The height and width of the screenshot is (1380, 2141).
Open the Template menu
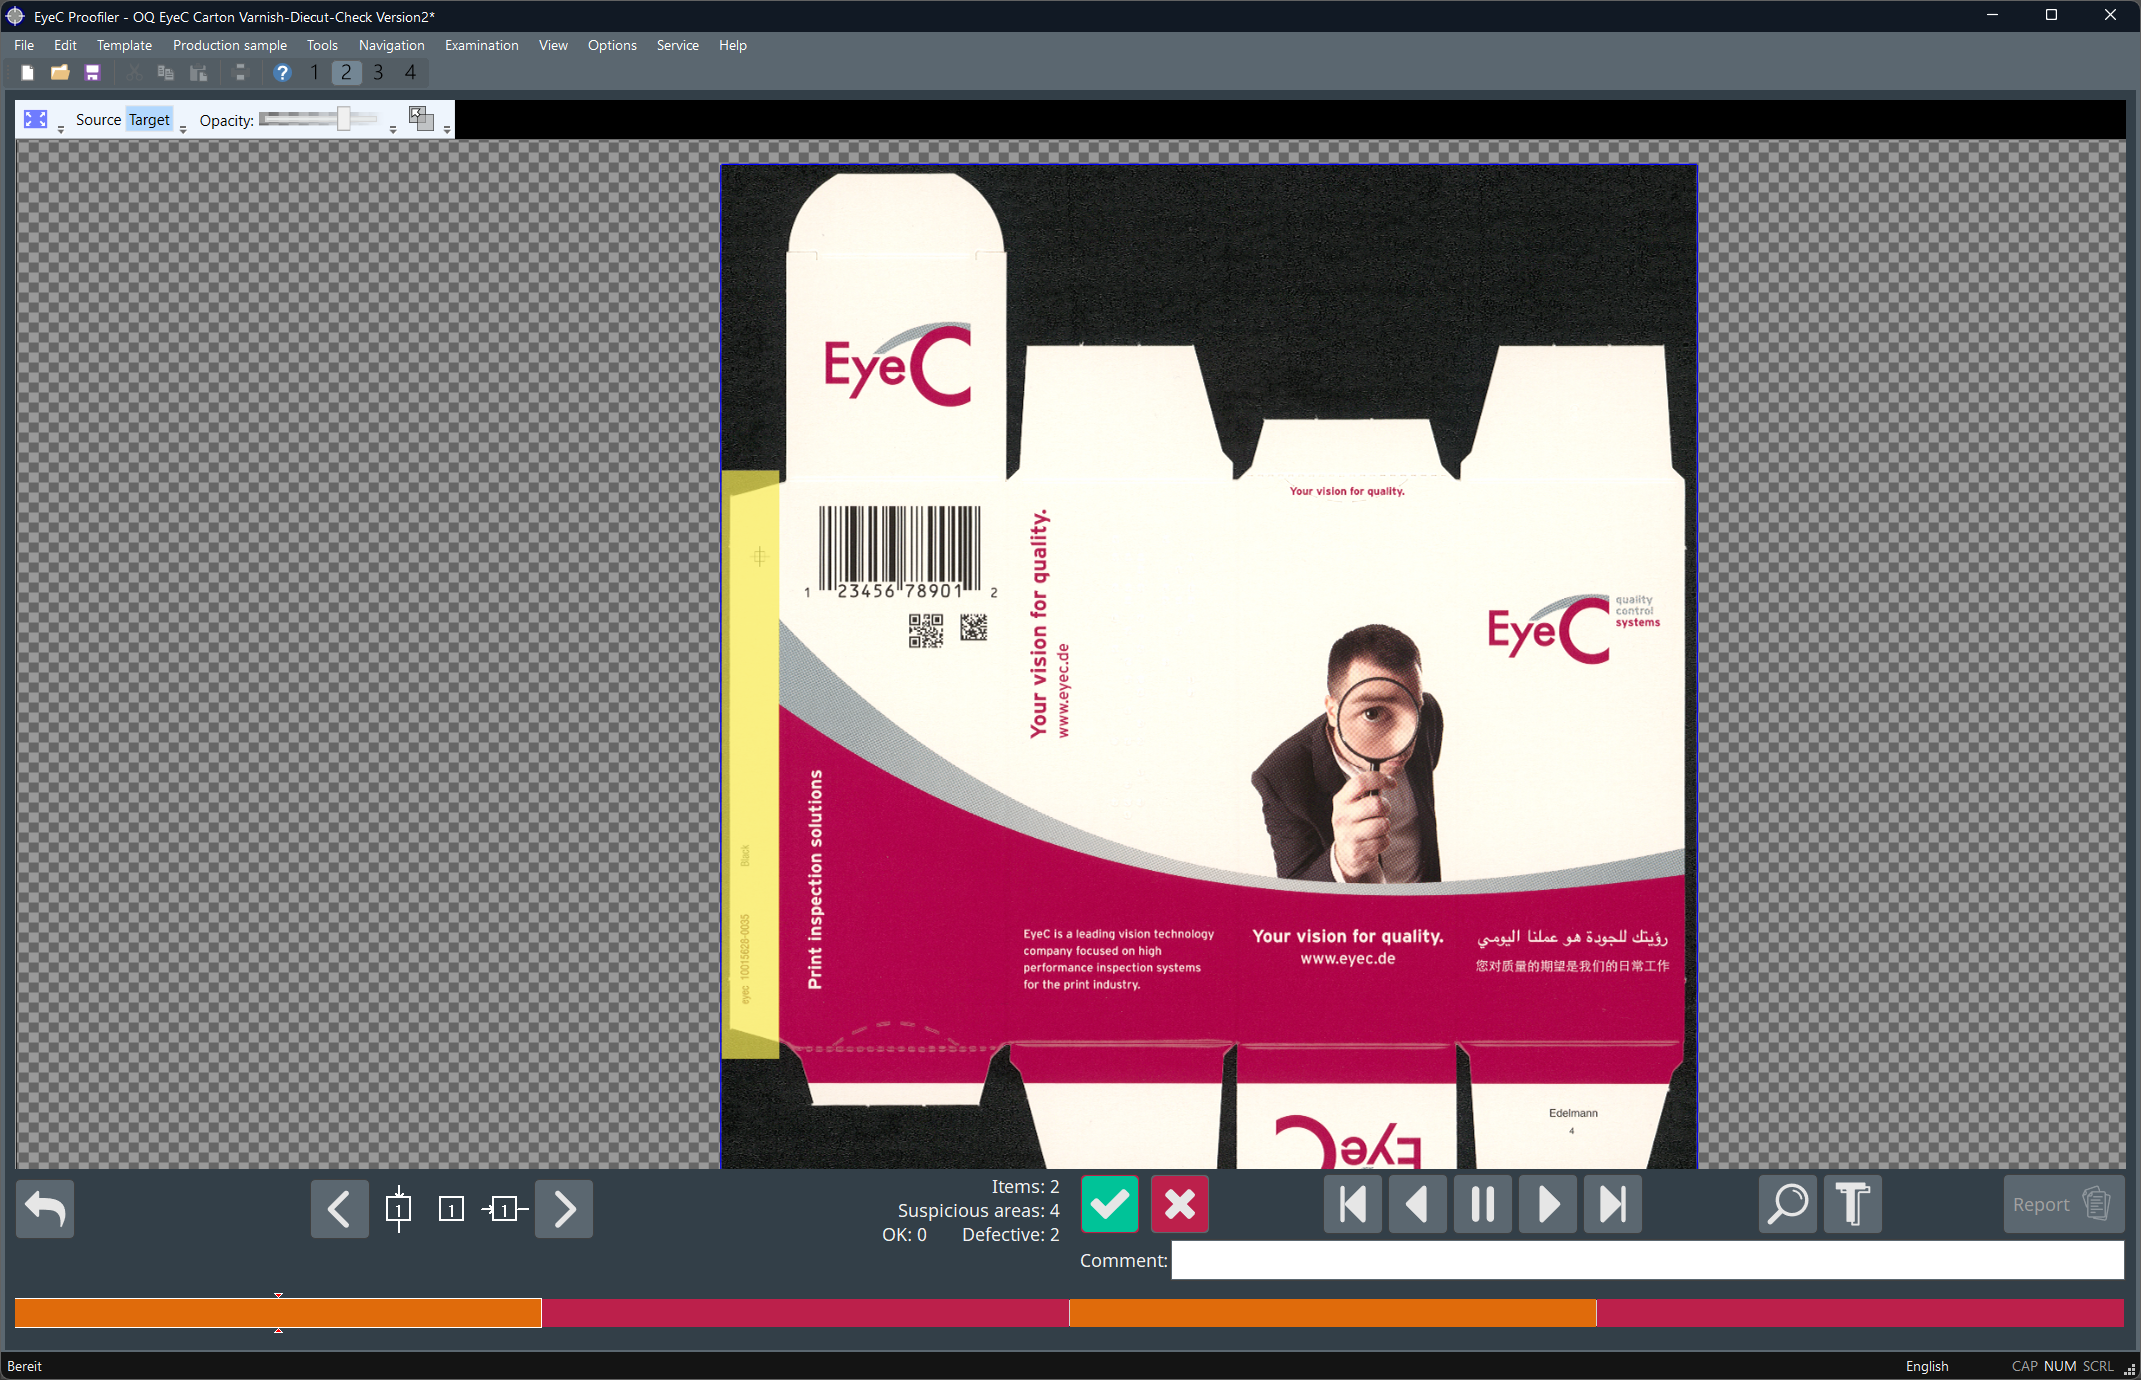124,45
